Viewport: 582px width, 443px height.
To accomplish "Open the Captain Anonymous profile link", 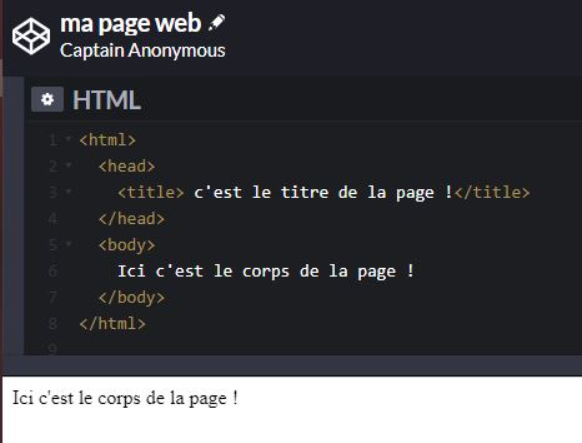I will 143,50.
